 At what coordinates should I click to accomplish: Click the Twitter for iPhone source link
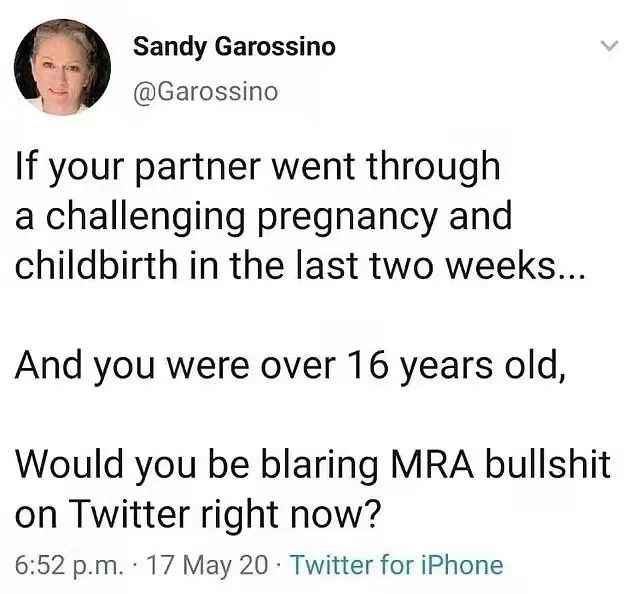coord(397,564)
